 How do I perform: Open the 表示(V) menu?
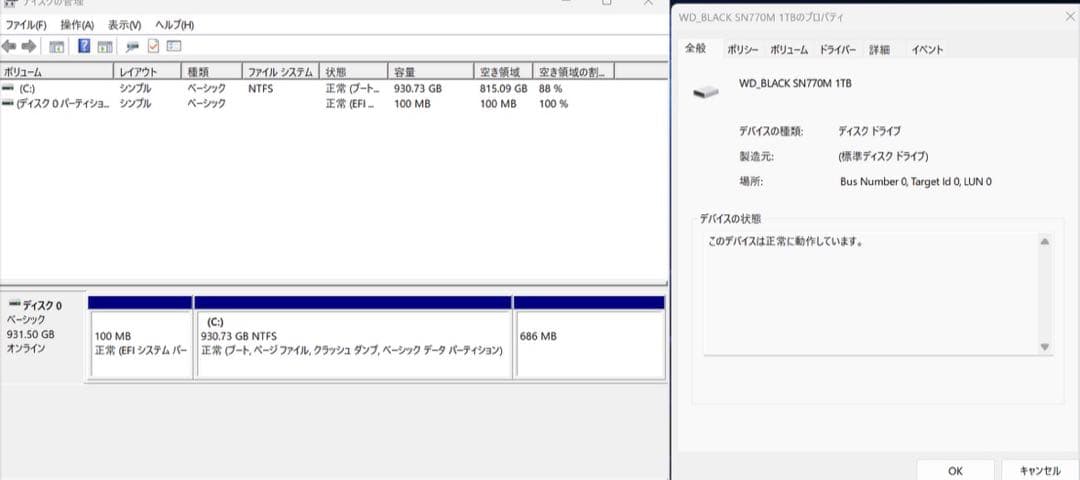tap(125, 25)
